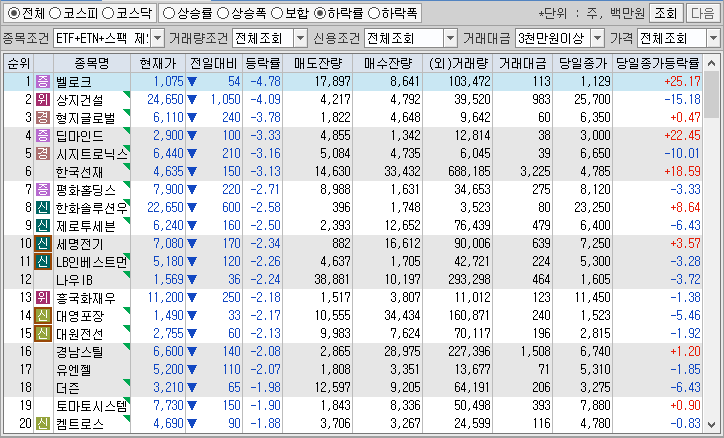Open the 가격 전체조회 dropdown
Viewport: 724px width, 438px height.
[x=713, y=38]
